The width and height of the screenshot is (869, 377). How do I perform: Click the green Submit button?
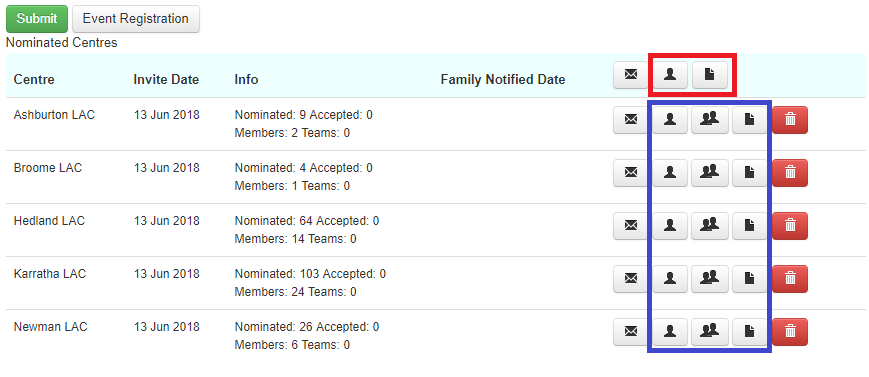point(37,19)
